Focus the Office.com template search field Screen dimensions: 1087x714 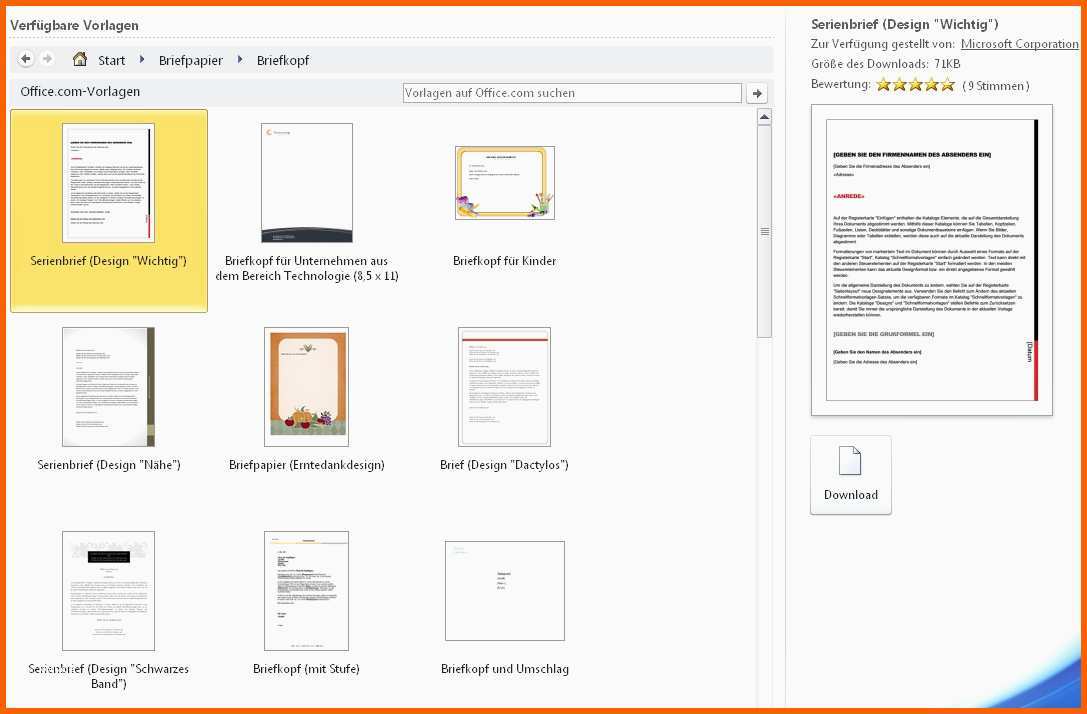572,93
